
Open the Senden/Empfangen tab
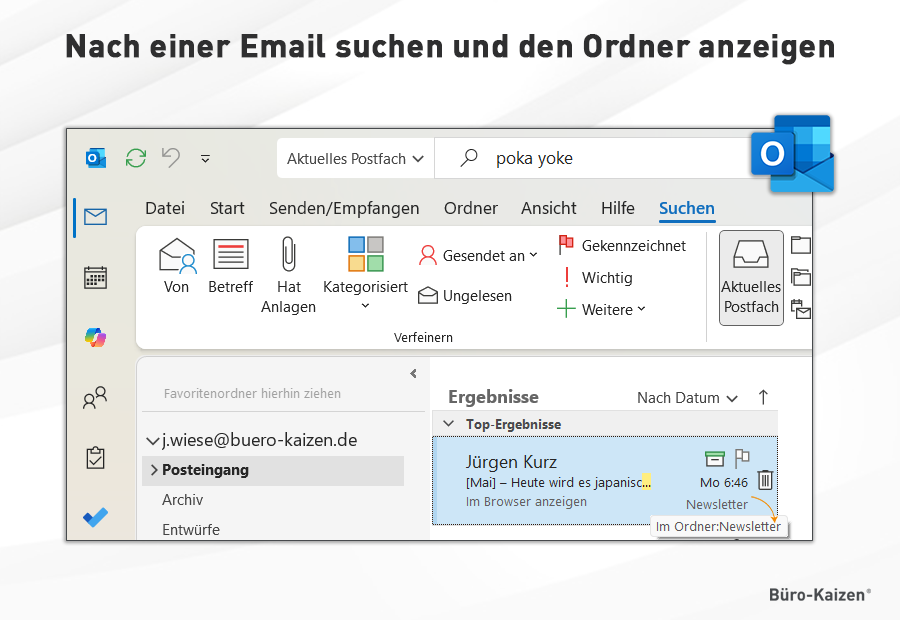[344, 208]
